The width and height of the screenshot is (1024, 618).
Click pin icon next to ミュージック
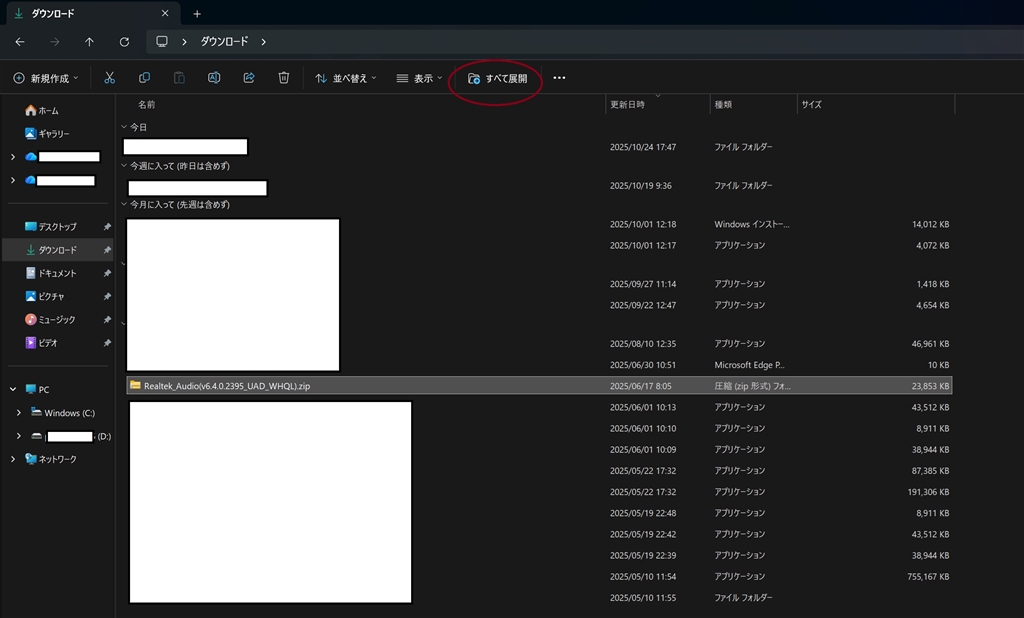pos(106,319)
